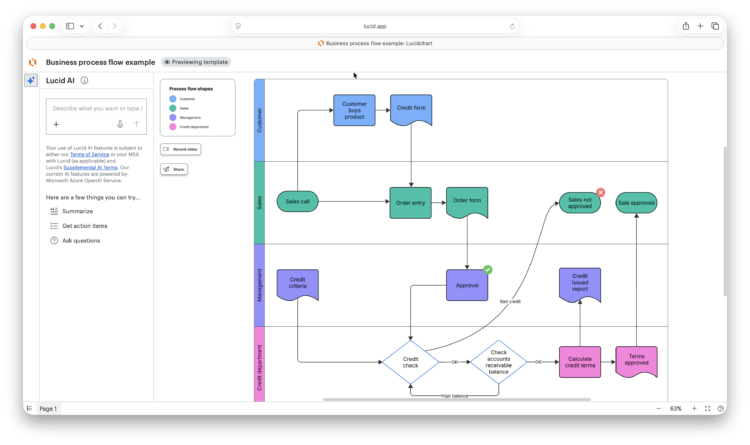Click the Lucid AI info icon
This screenshot has width=750, height=445.
click(x=84, y=80)
